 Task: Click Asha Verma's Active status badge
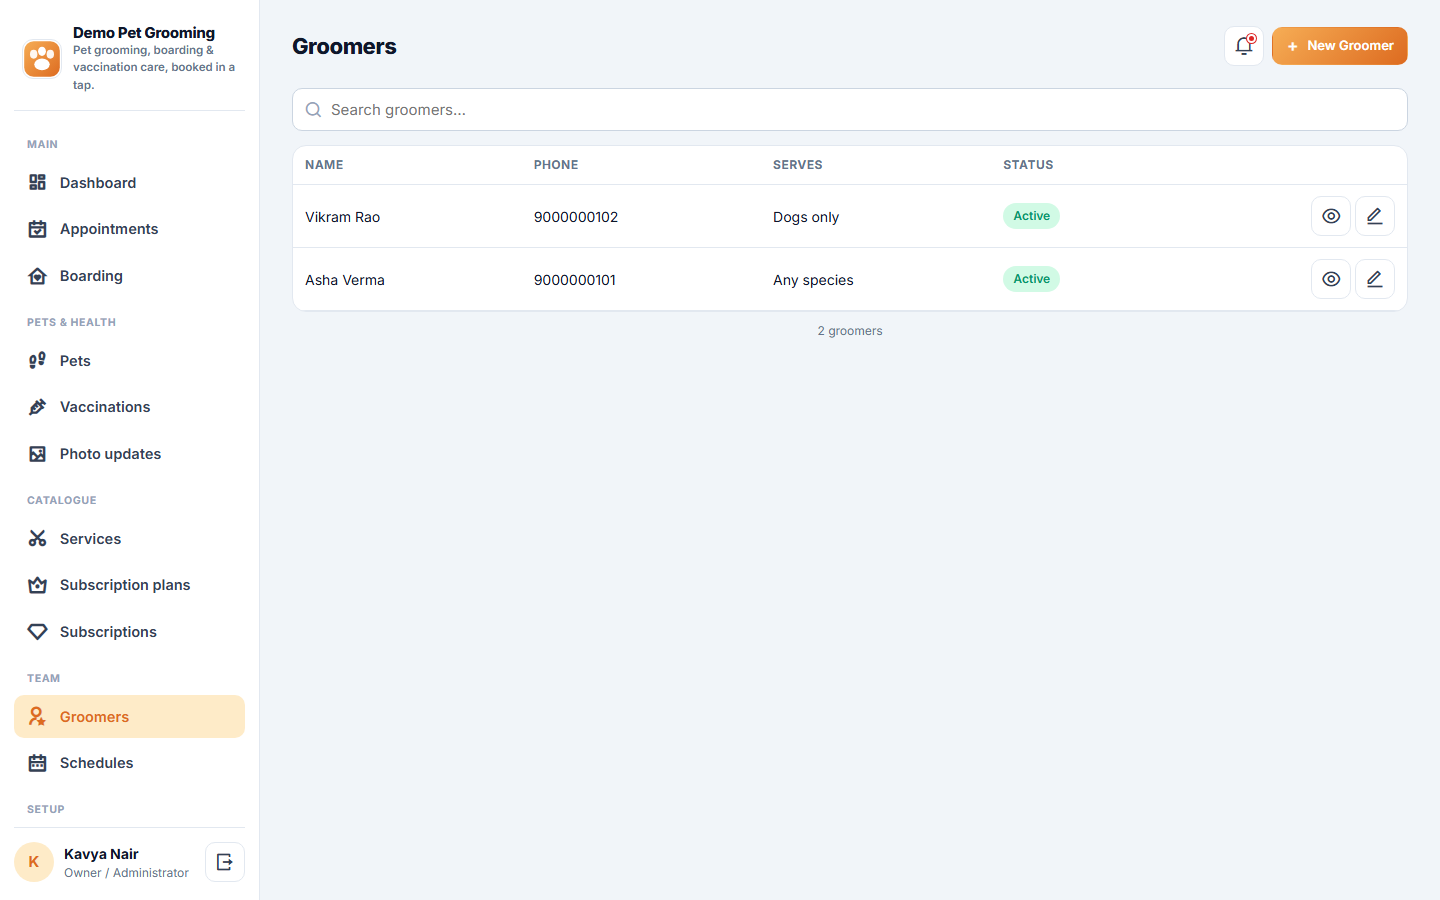[x=1031, y=279]
